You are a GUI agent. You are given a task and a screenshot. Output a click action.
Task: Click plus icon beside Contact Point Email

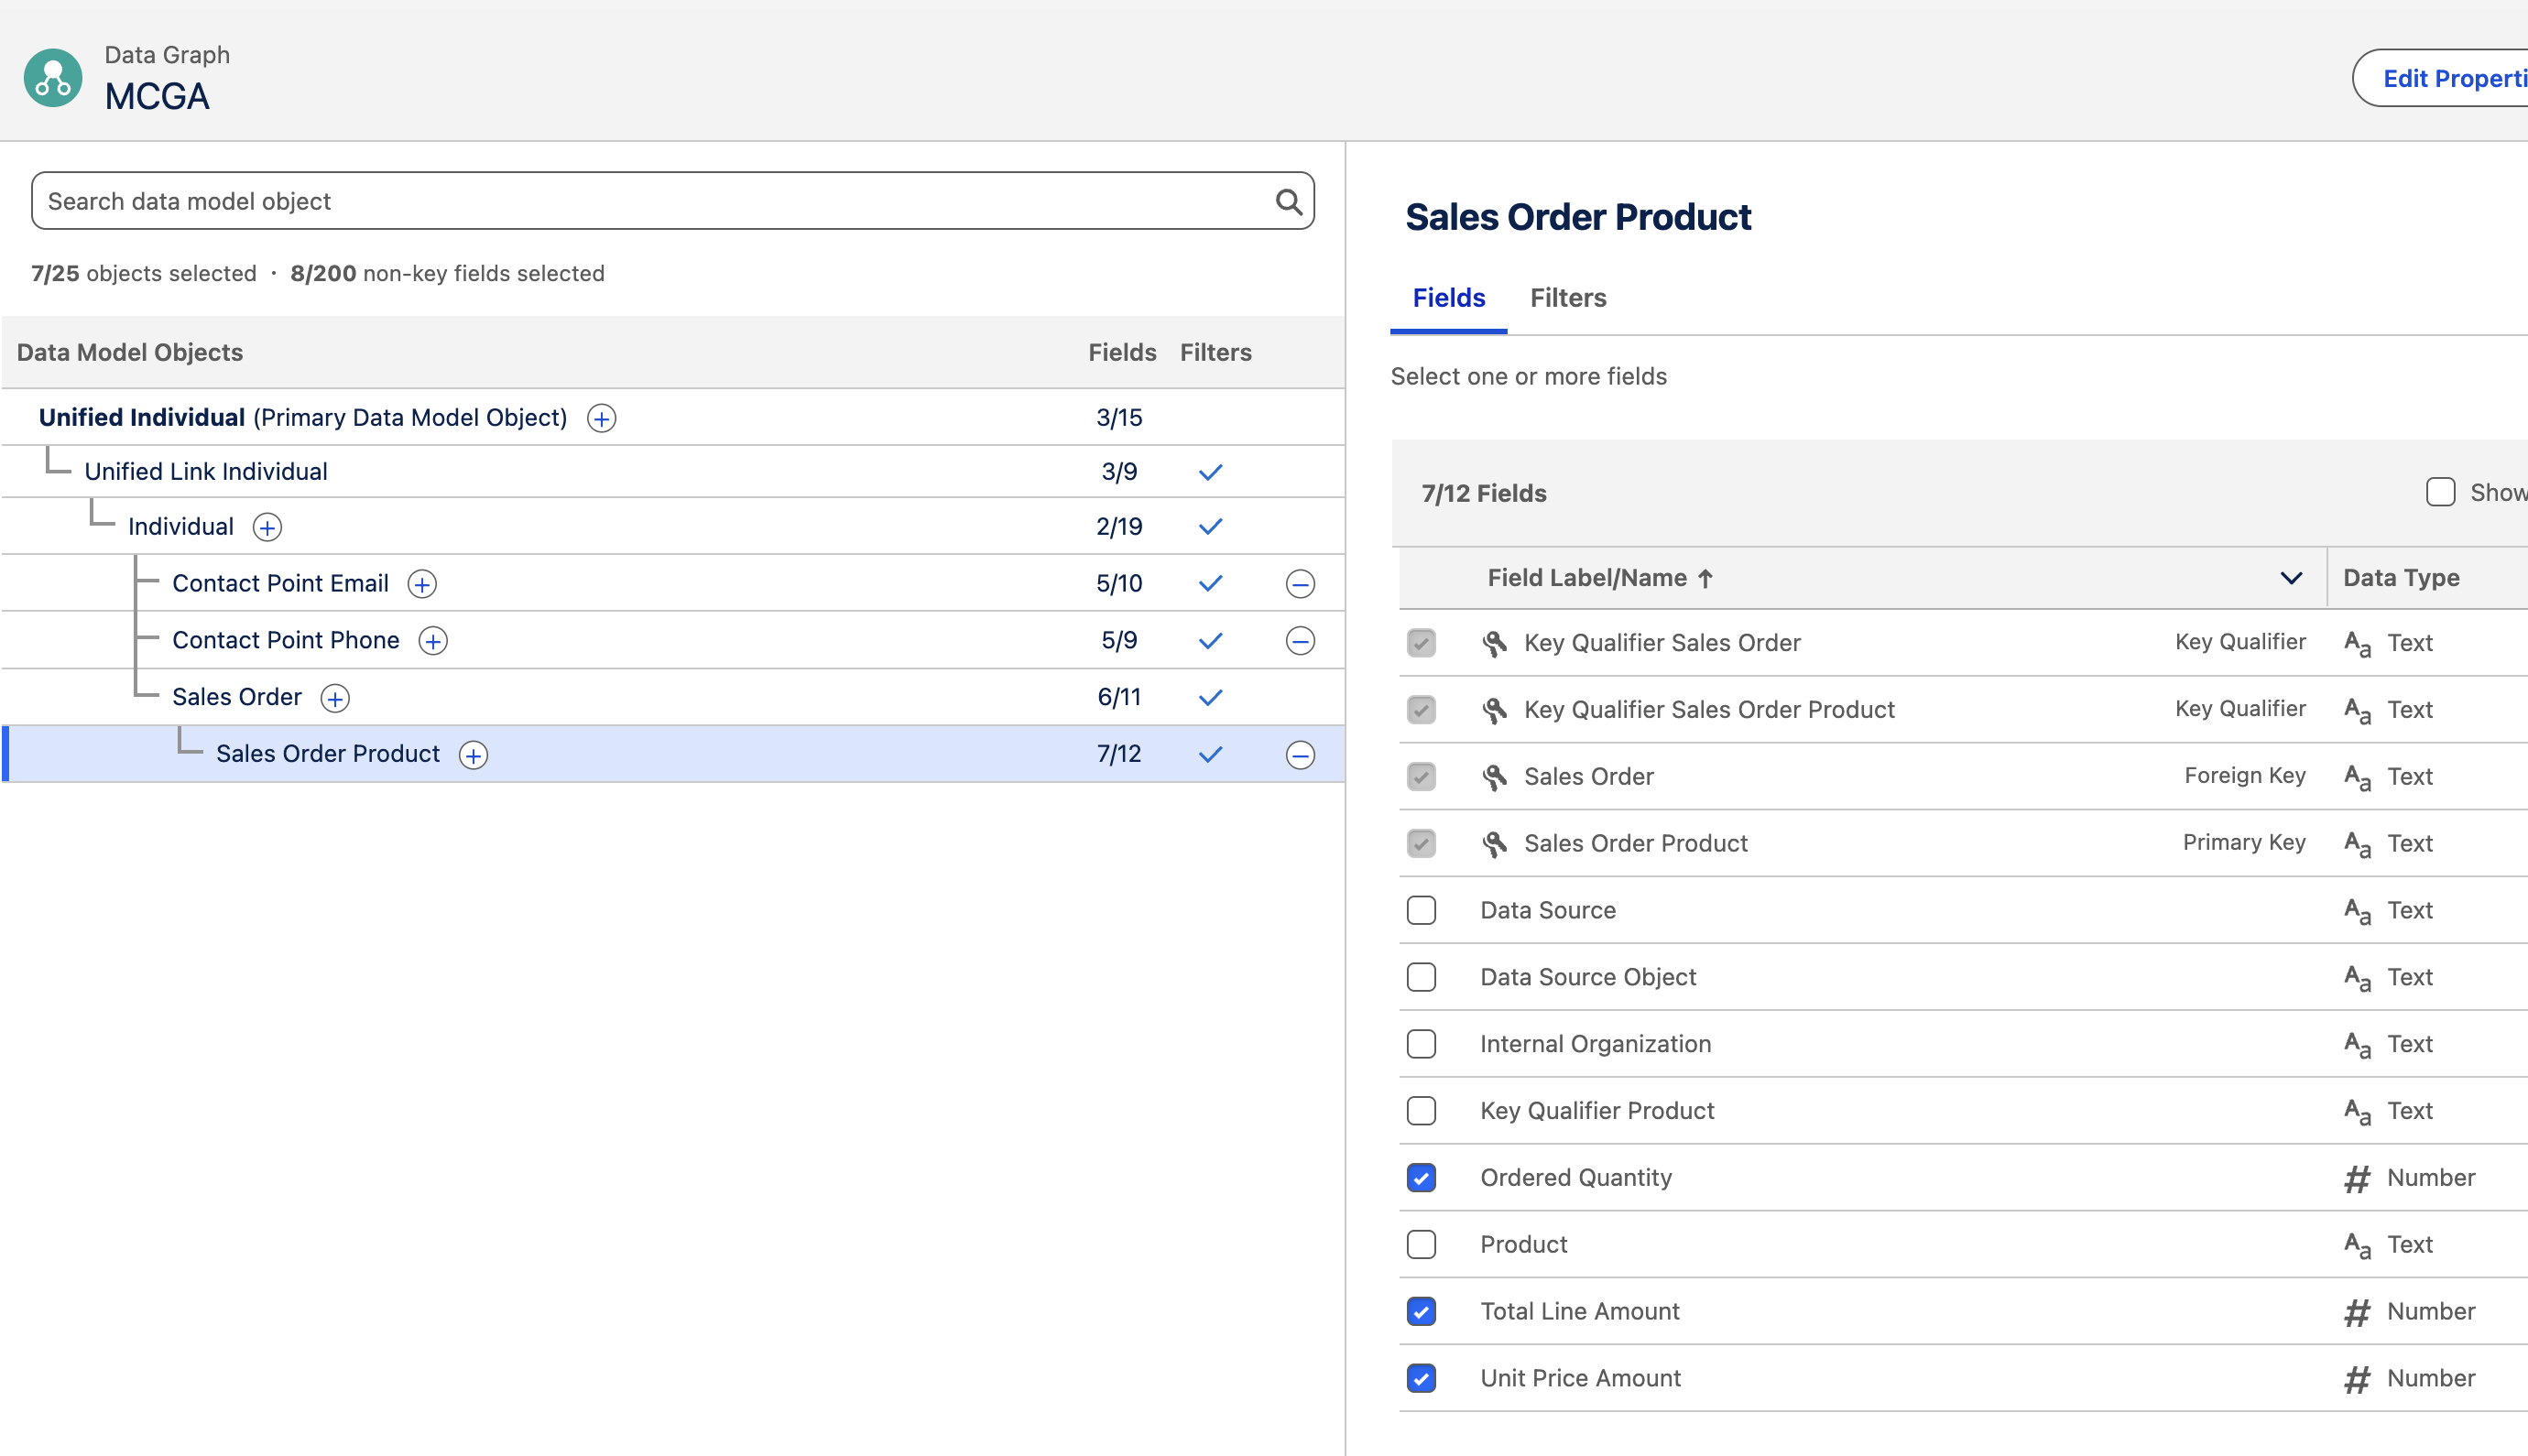pos(422,584)
